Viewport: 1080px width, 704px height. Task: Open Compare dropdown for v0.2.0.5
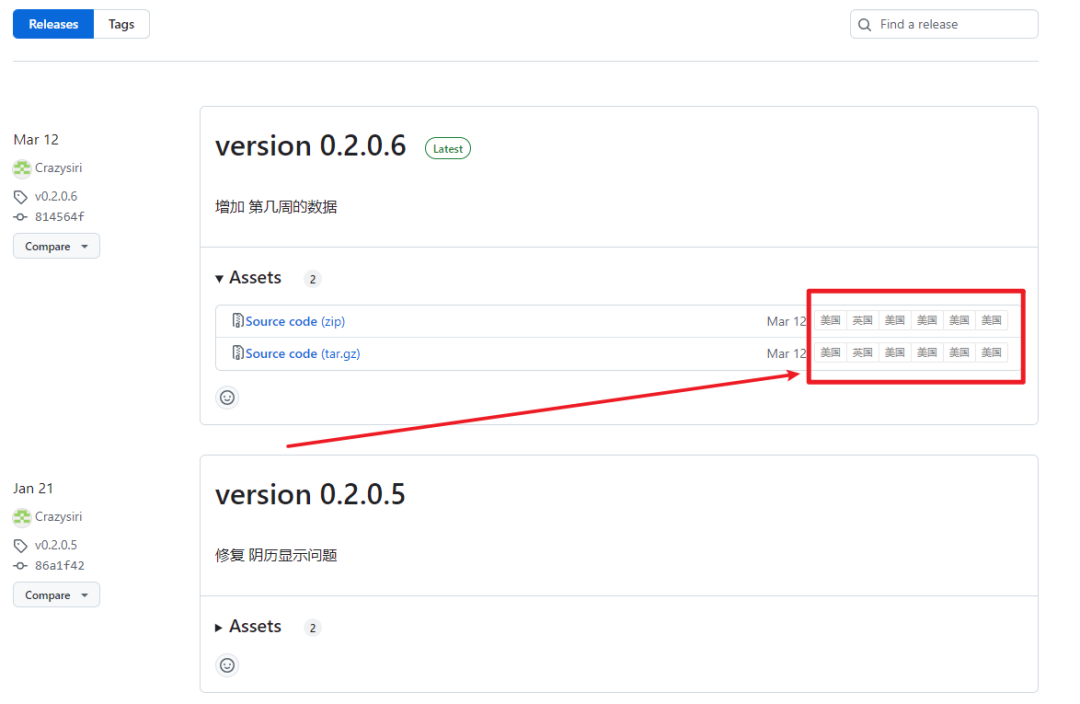point(56,595)
